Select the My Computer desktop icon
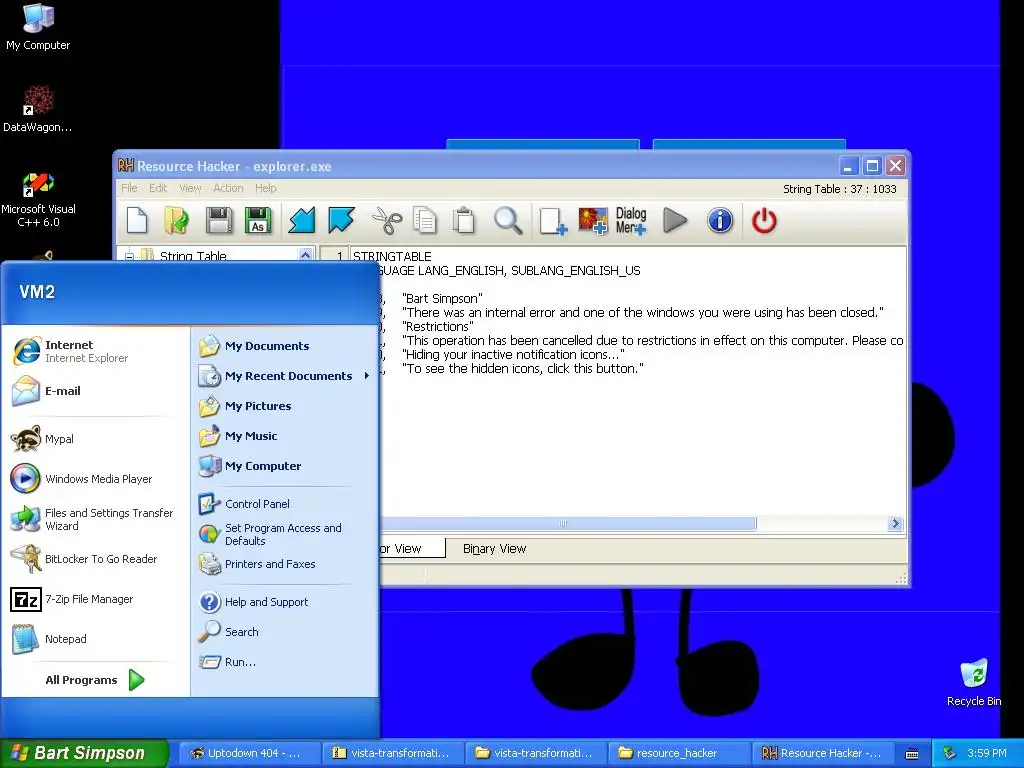This screenshot has width=1024, height=768. point(38,27)
